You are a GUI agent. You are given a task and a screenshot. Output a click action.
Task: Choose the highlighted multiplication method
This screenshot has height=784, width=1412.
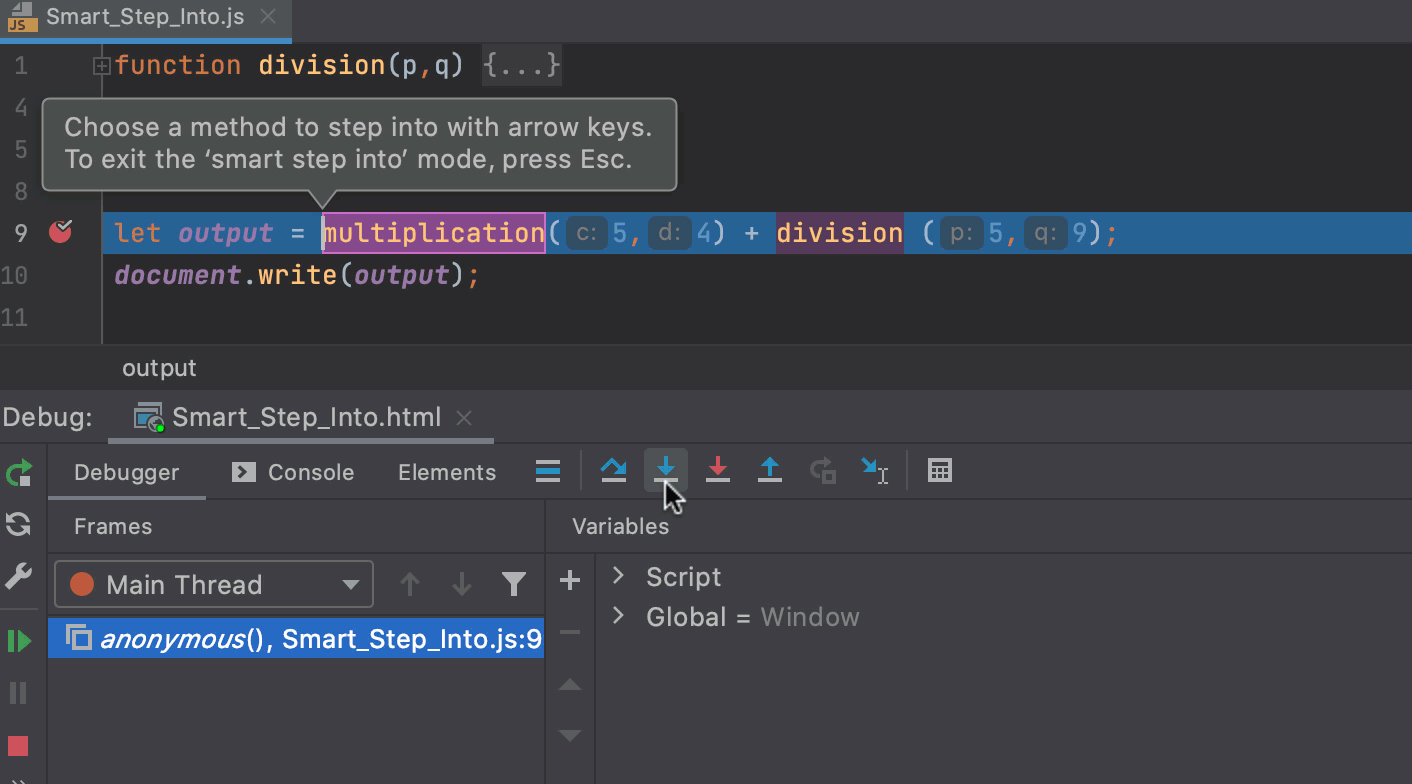pos(433,233)
